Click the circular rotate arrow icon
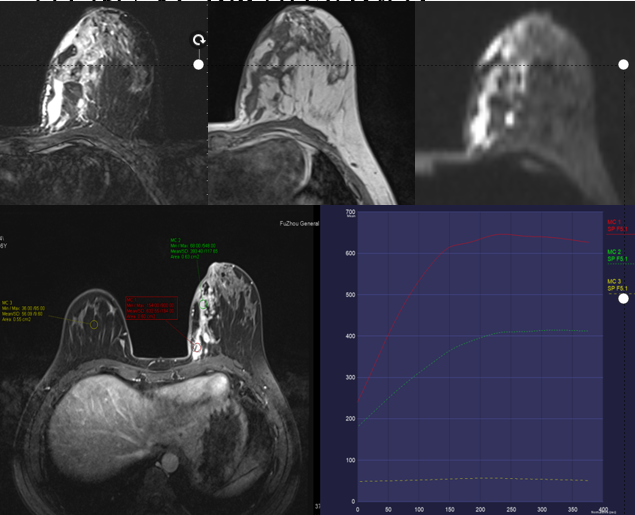 click(198, 40)
